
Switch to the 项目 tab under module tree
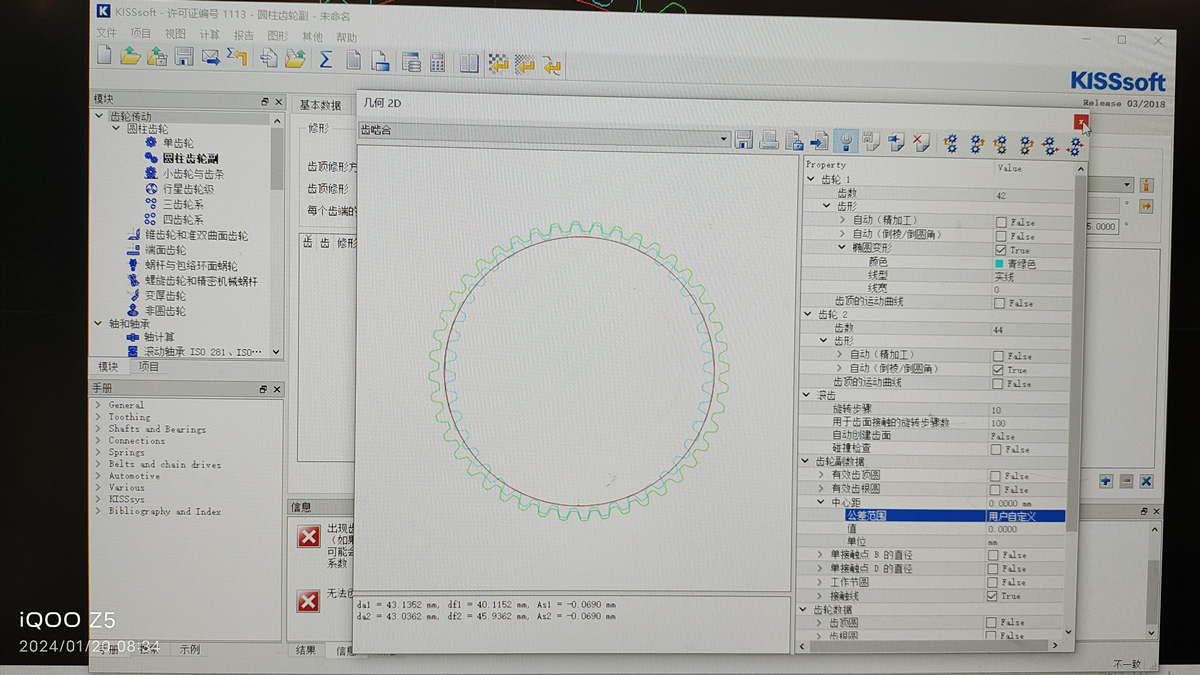pyautogui.click(x=149, y=367)
